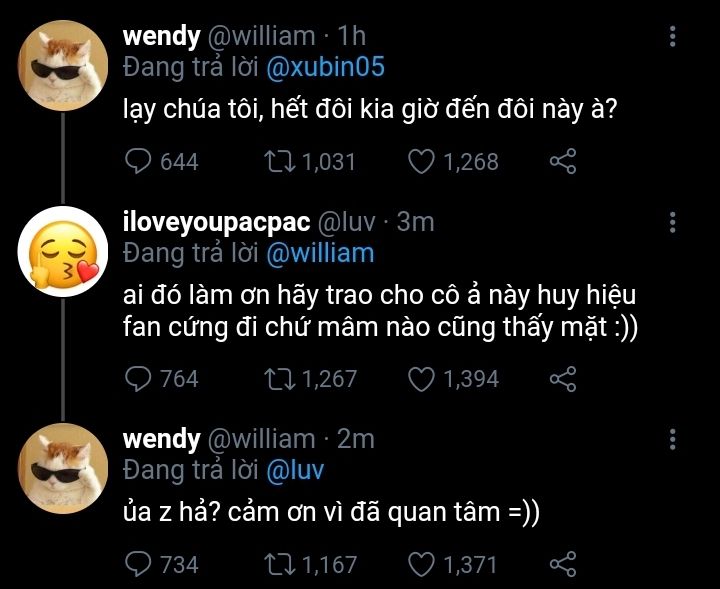Screen dimensions: 720x589
Task: Open iloveyoupacpac's kissing emoji profile picture
Action: point(63,252)
